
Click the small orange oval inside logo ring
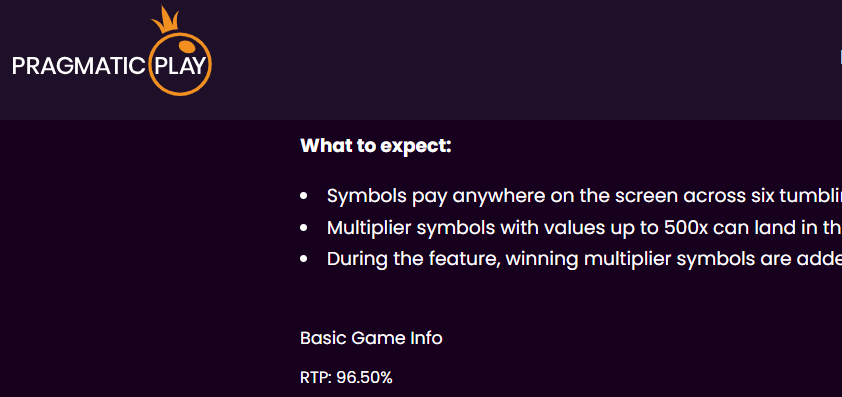[186, 47]
